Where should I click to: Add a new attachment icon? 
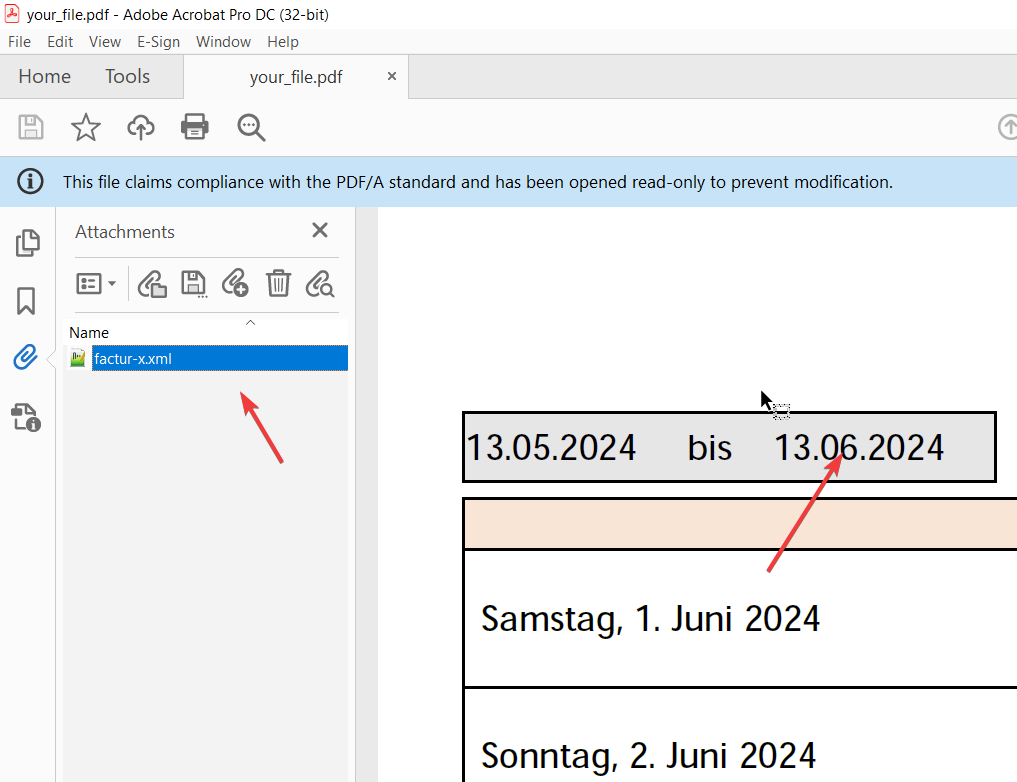235,283
